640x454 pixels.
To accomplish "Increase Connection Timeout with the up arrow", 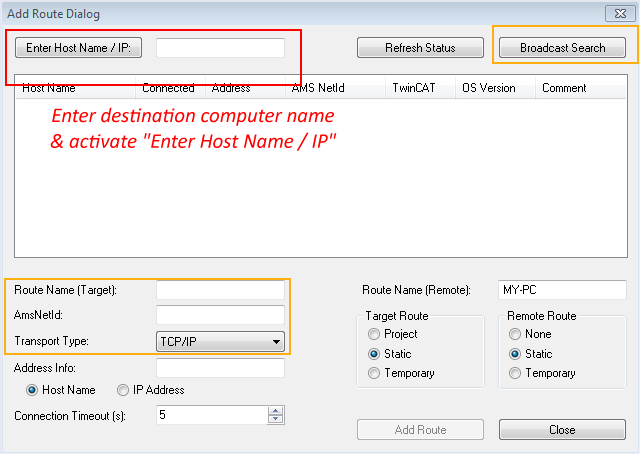I will pyautogui.click(x=275, y=410).
